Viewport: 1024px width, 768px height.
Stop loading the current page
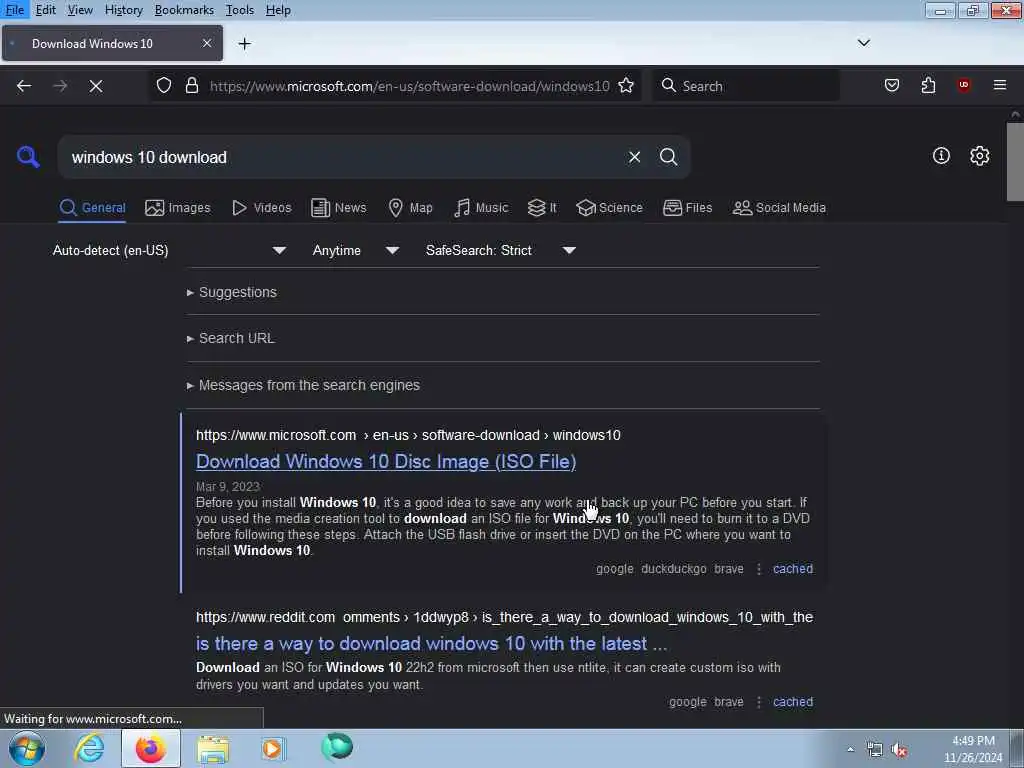click(x=96, y=86)
